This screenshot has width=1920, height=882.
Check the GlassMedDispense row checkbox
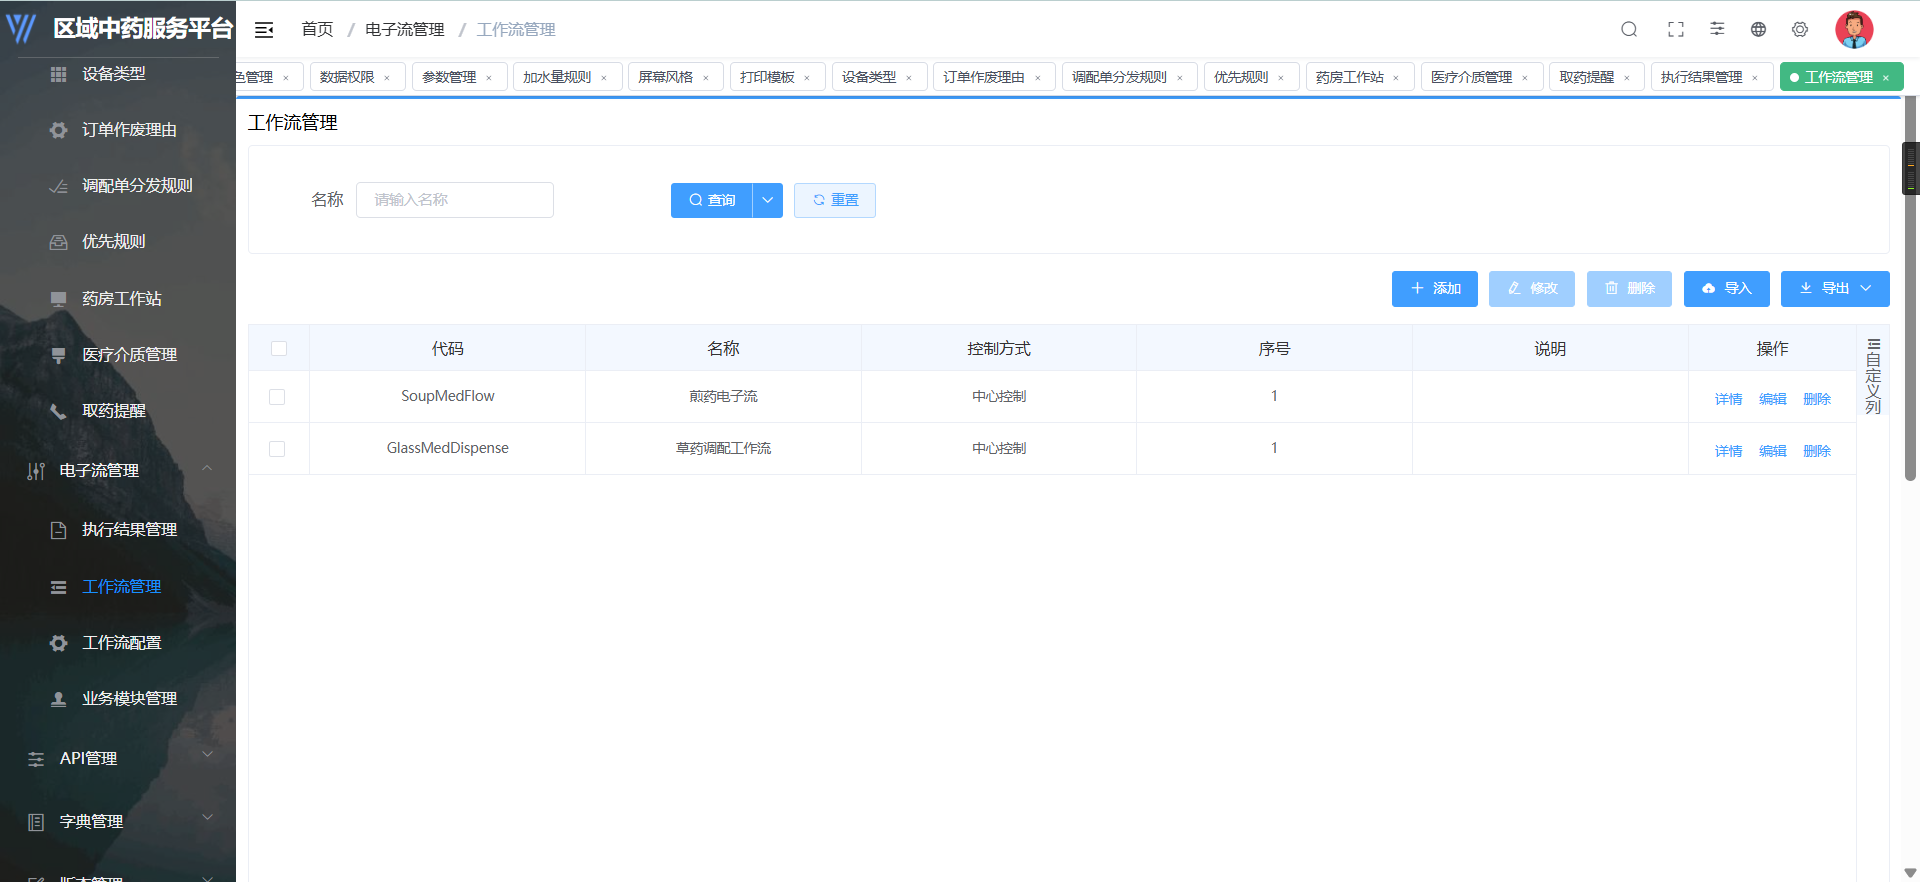(x=277, y=449)
